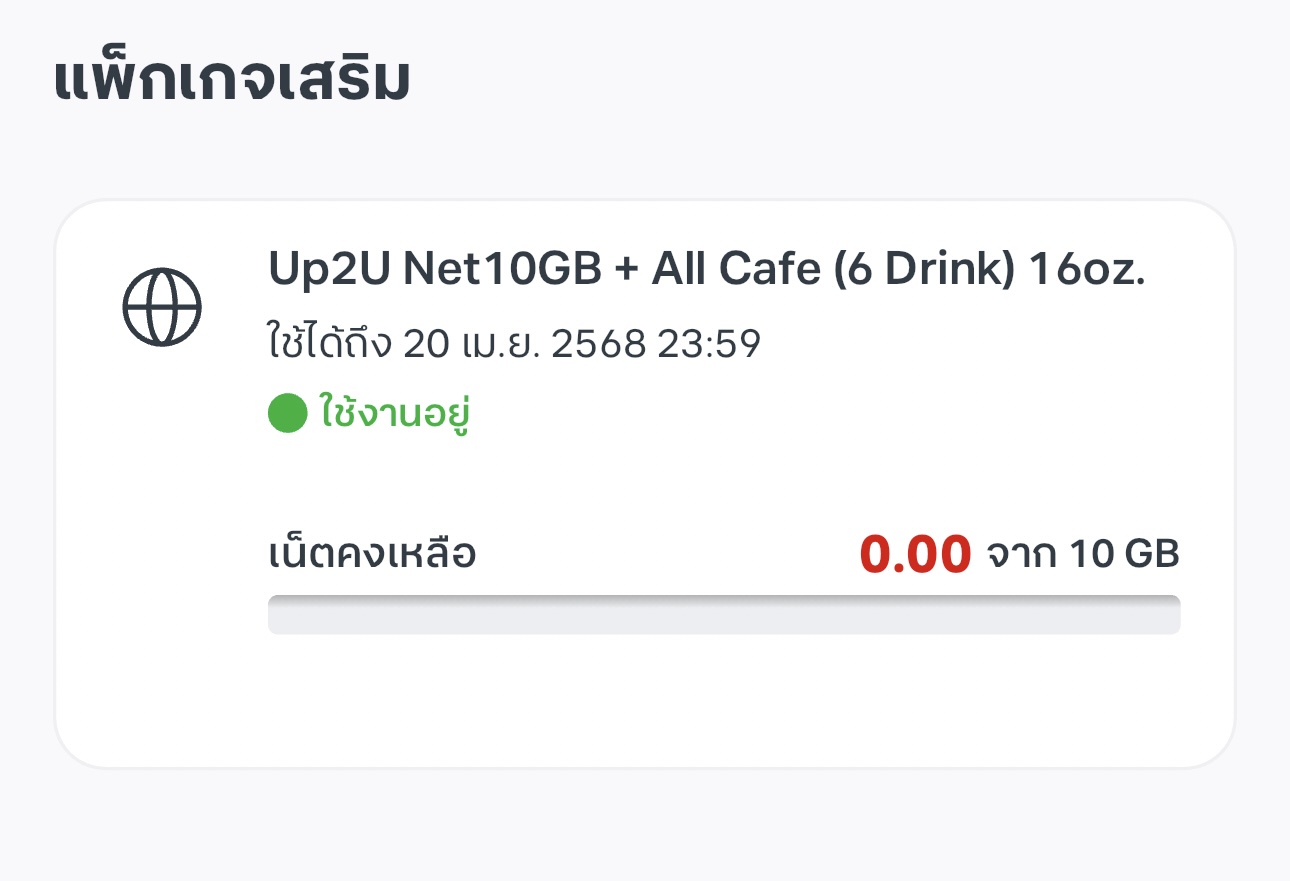This screenshot has height=881, width=1290.
Task: Tap the empty area below the progress bar
Action: pyautogui.click(x=724, y=700)
